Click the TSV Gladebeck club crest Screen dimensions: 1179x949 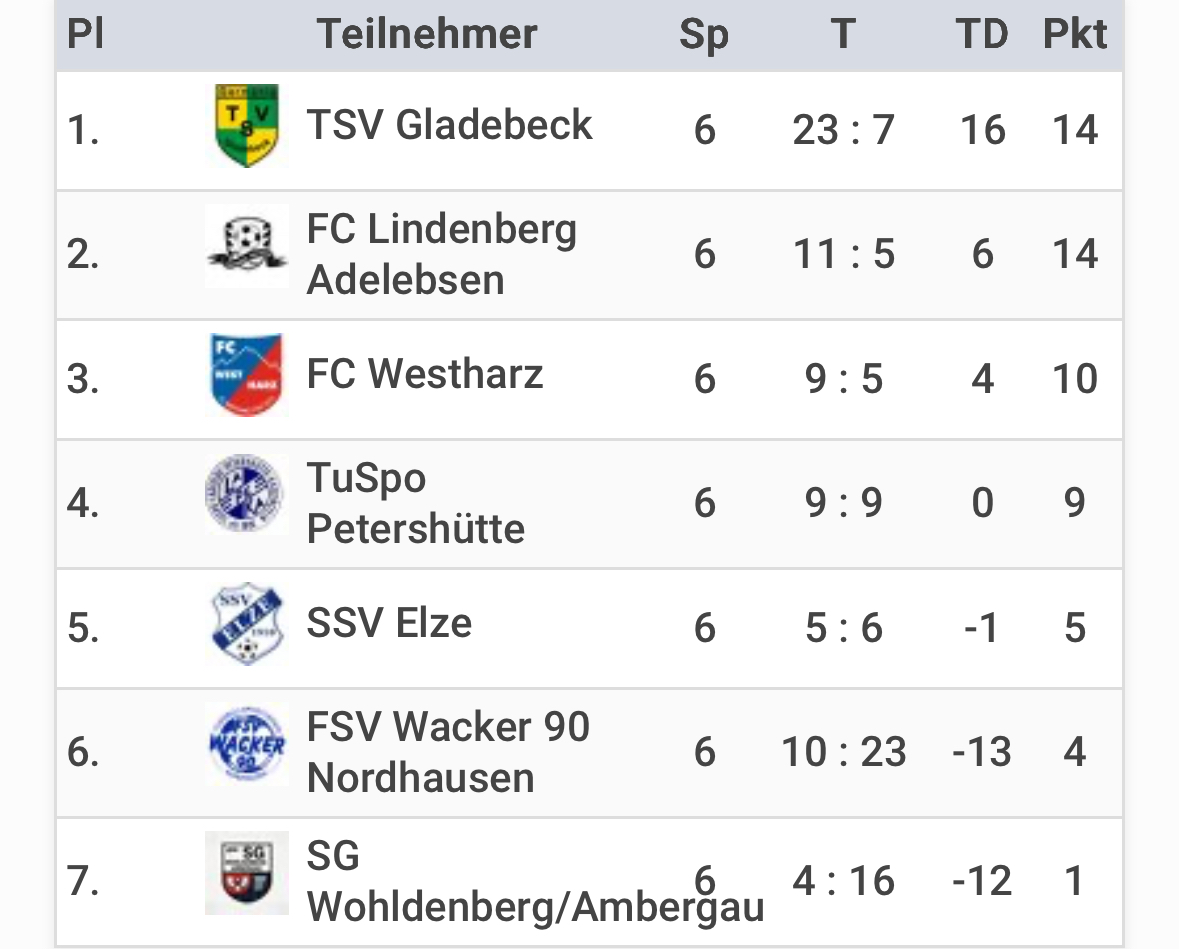coord(247,126)
